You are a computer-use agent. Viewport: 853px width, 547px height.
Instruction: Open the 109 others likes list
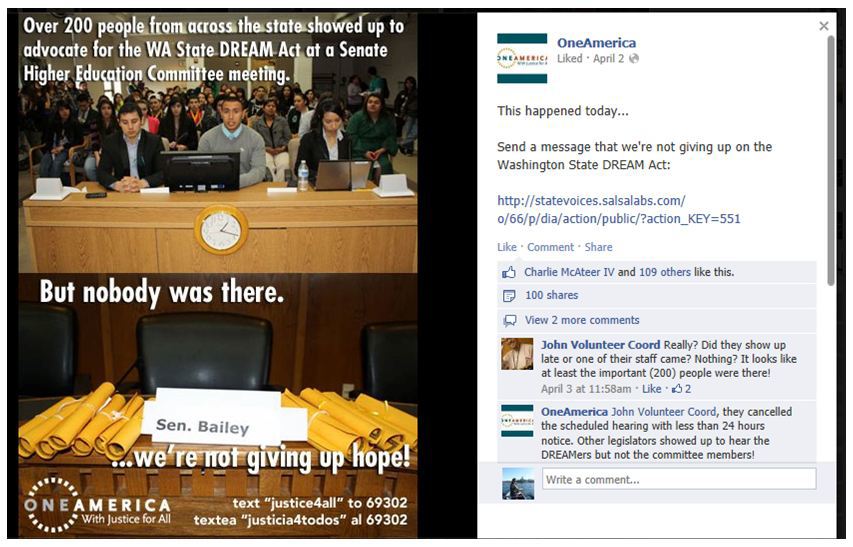[665, 272]
